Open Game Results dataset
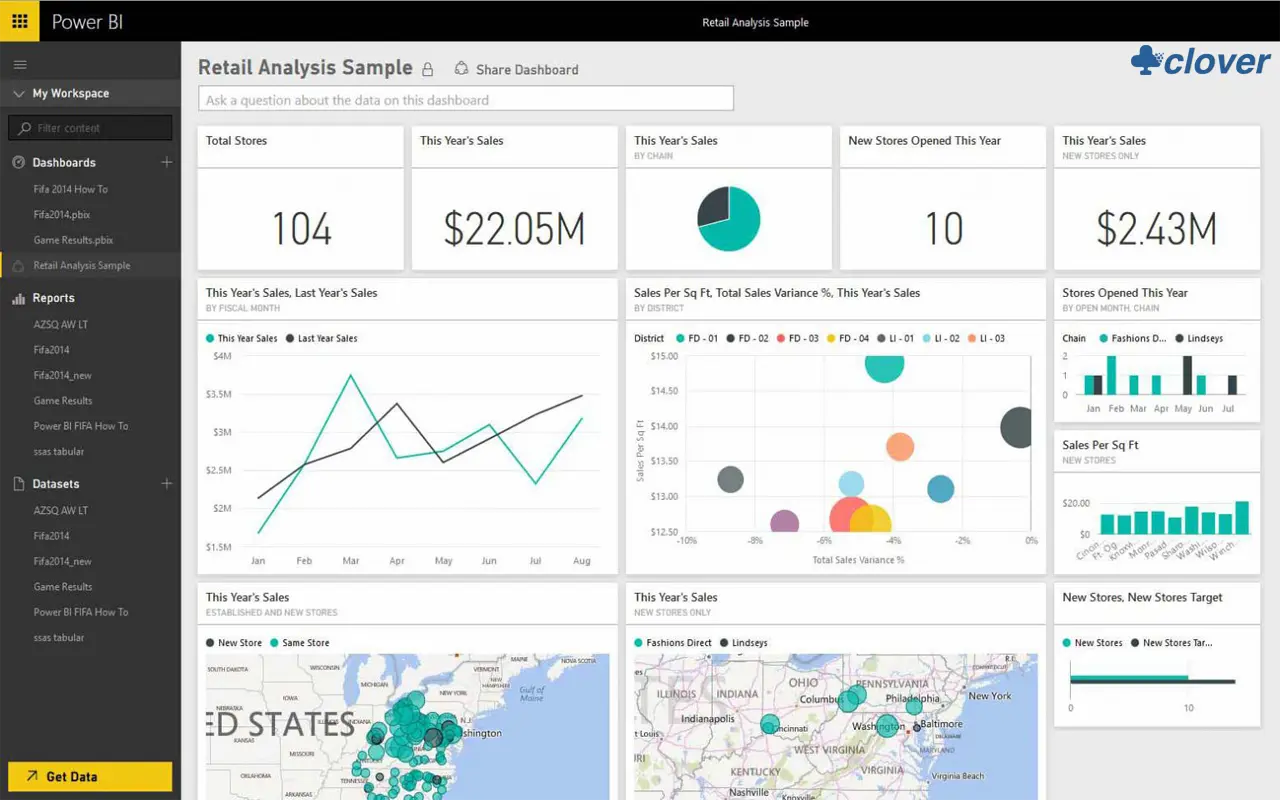This screenshot has height=800, width=1280. point(63,587)
